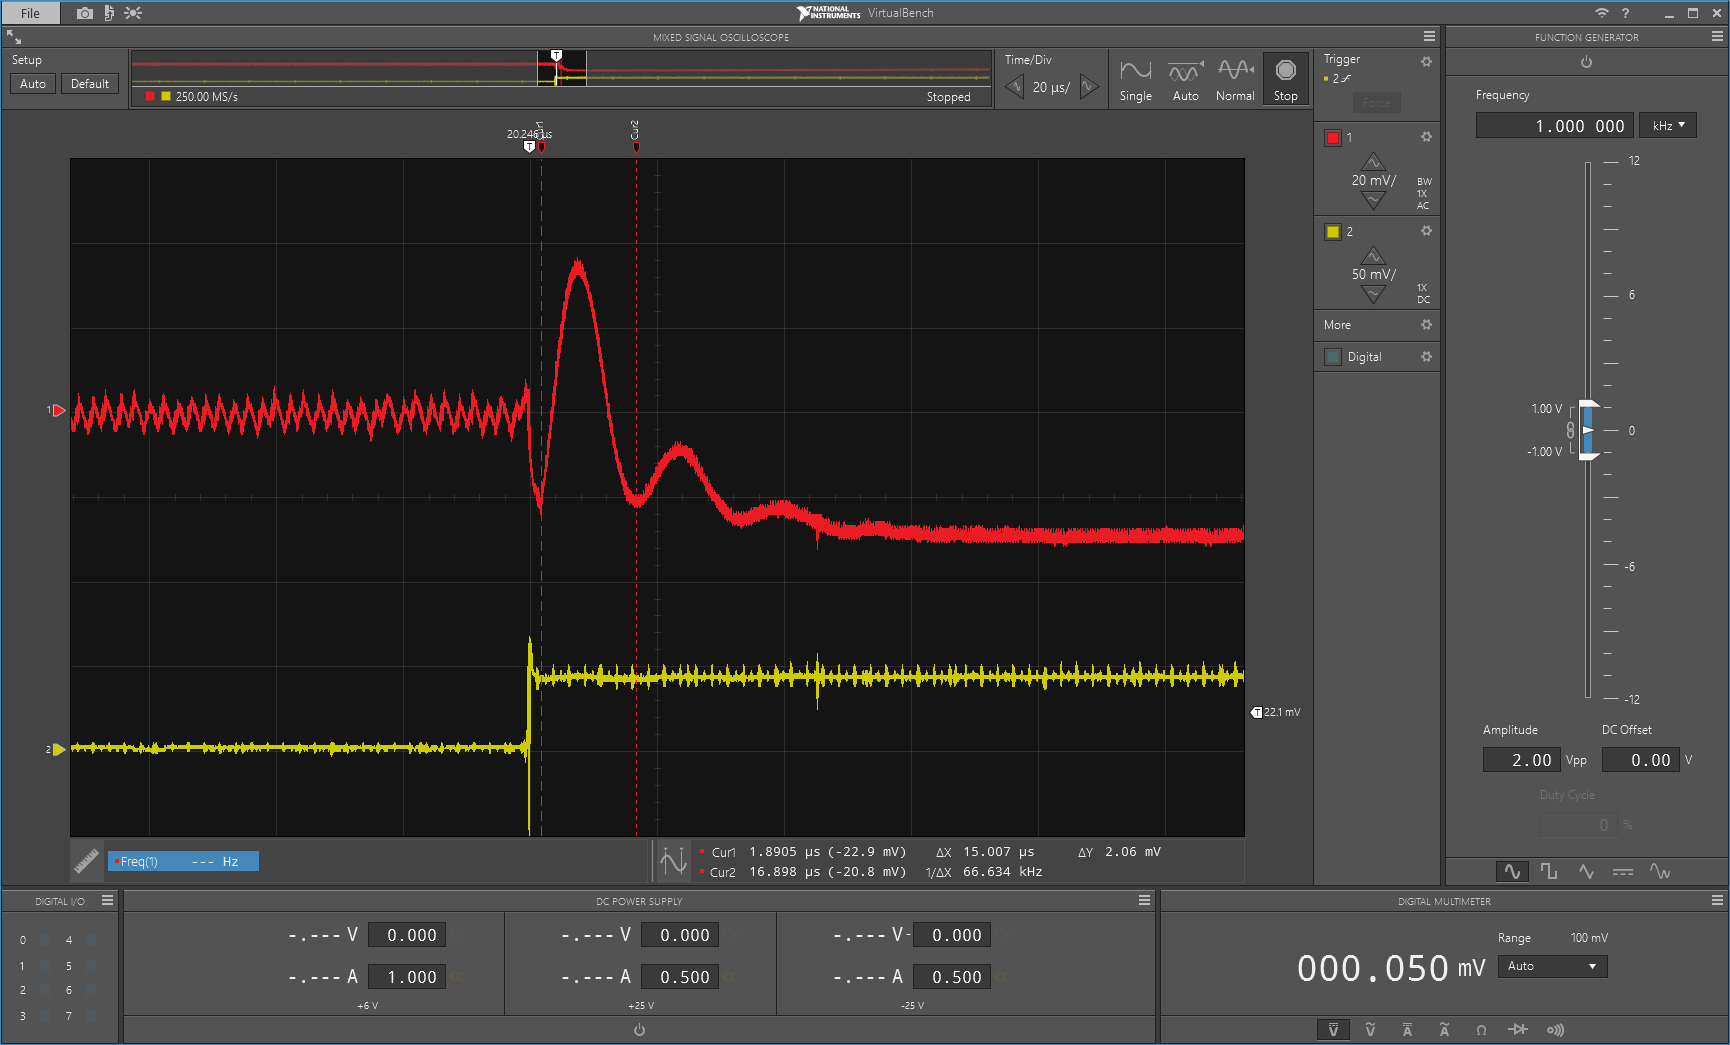The width and height of the screenshot is (1730, 1045).
Task: Click the expand oscilloscope panel arrows icon
Action: click(x=14, y=37)
